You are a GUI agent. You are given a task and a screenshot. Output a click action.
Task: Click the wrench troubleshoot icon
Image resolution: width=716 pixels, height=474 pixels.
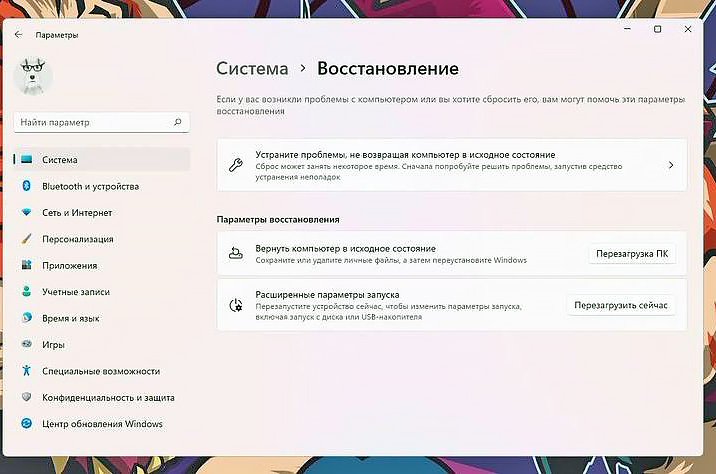(236, 165)
